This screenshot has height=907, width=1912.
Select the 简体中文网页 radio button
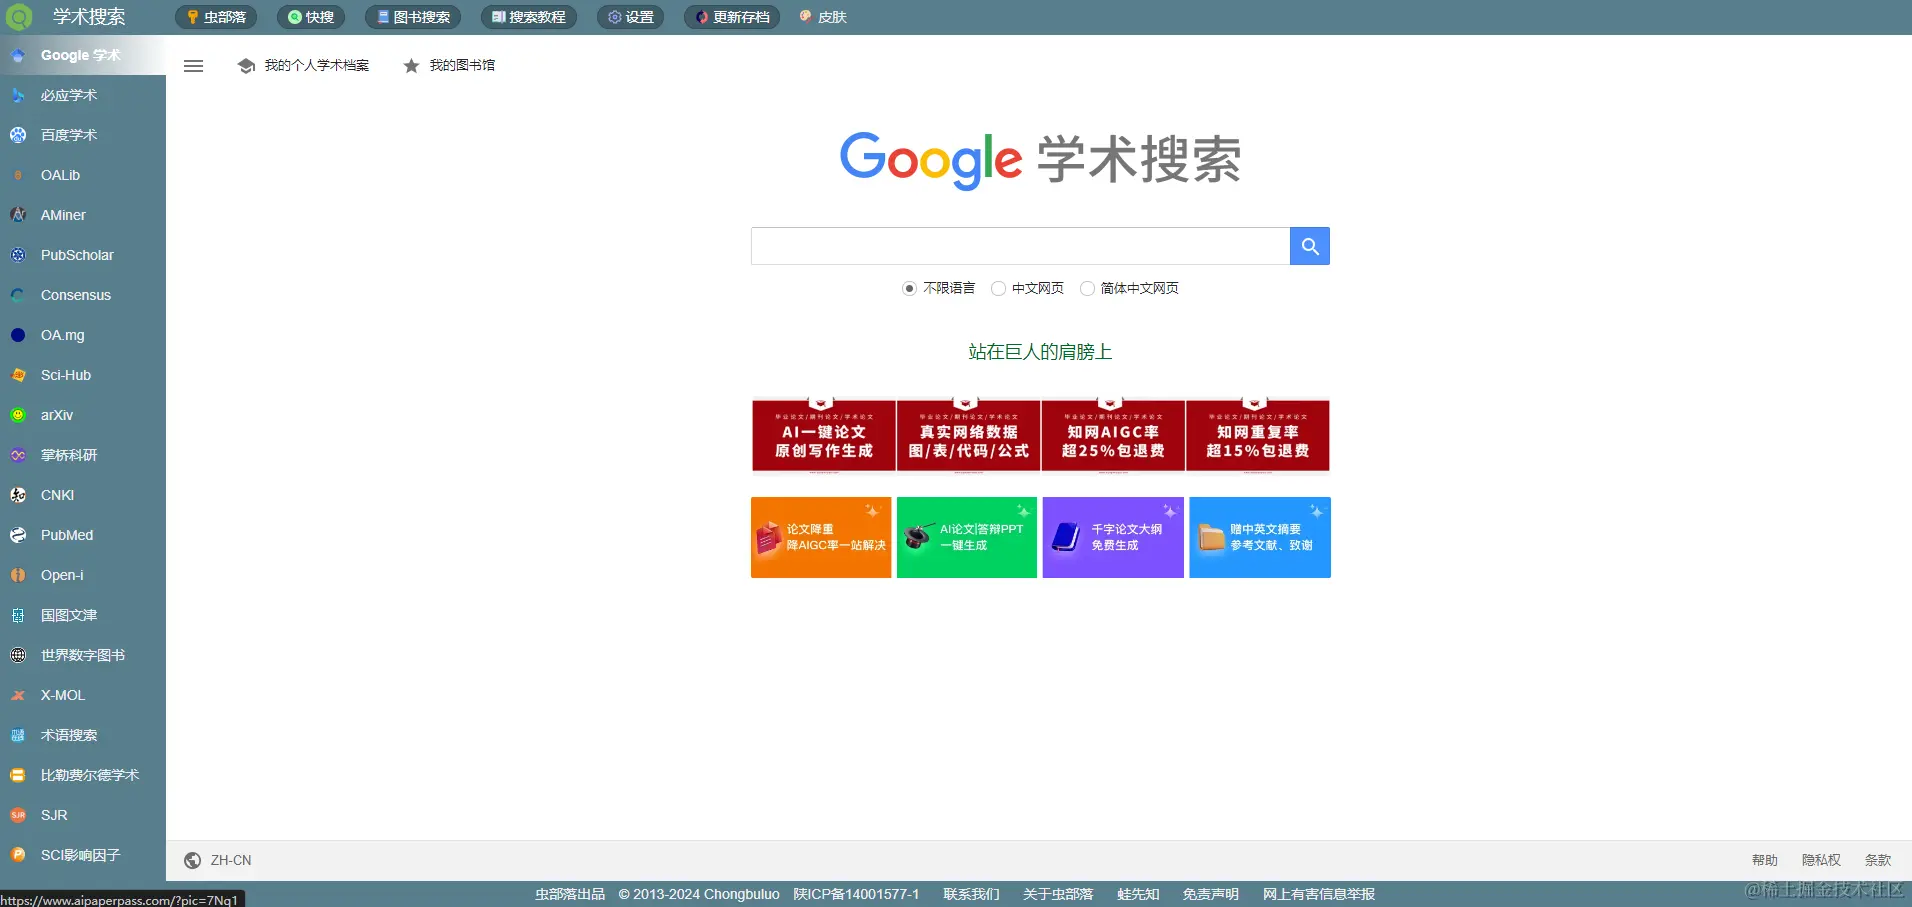click(1087, 289)
